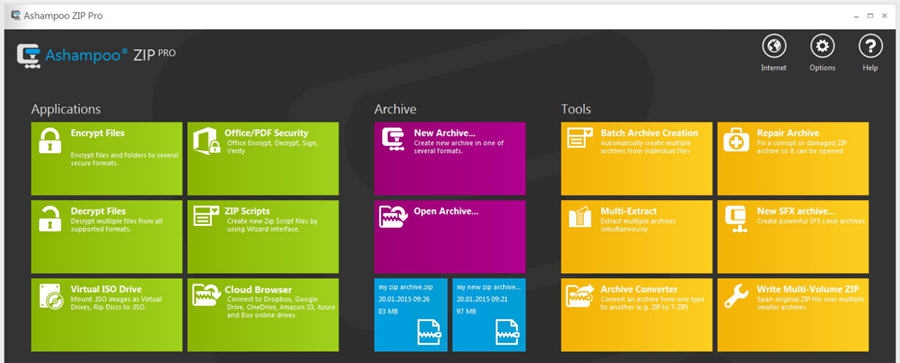900x363 pixels.
Task: Click the ZIP Scripts window icon
Action: point(206,216)
